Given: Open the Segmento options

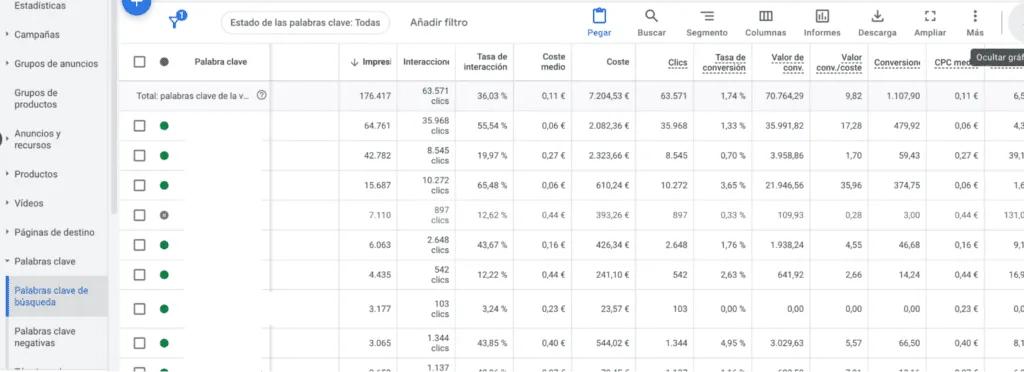Looking at the screenshot, I should pyautogui.click(x=707, y=16).
